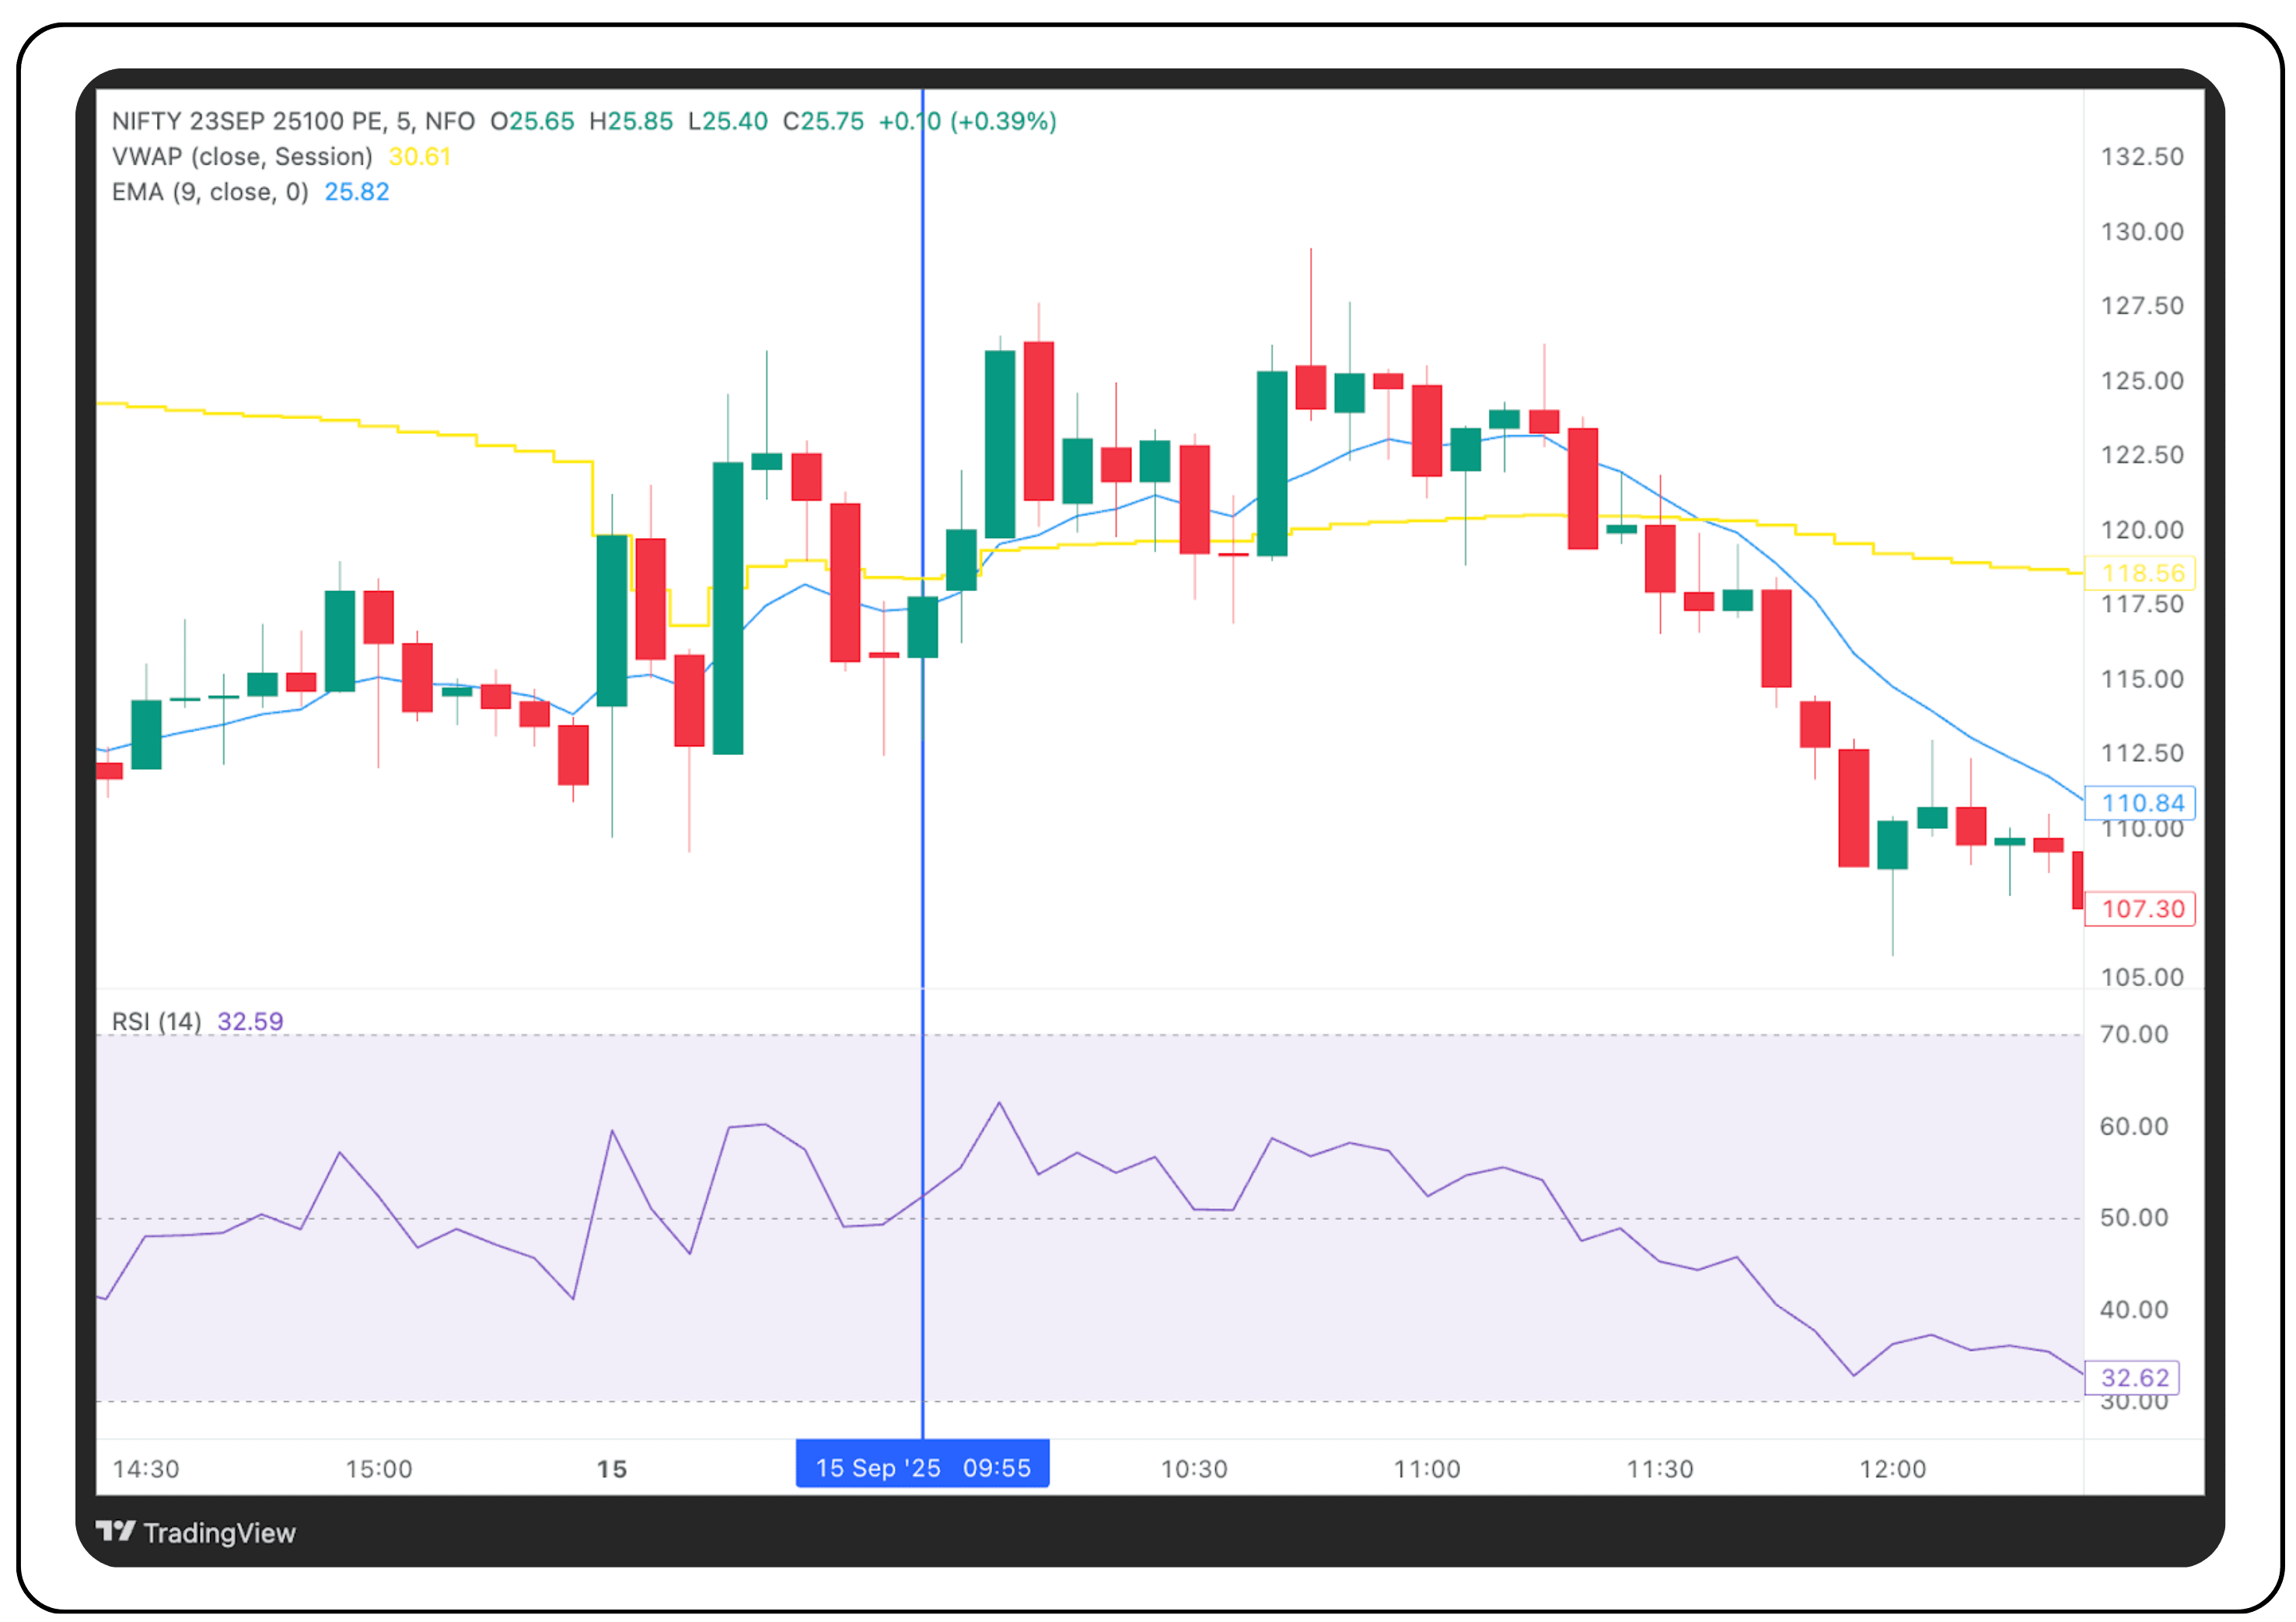
Task: Select the EMA (9, close, 0) legend label
Action: tap(210, 192)
